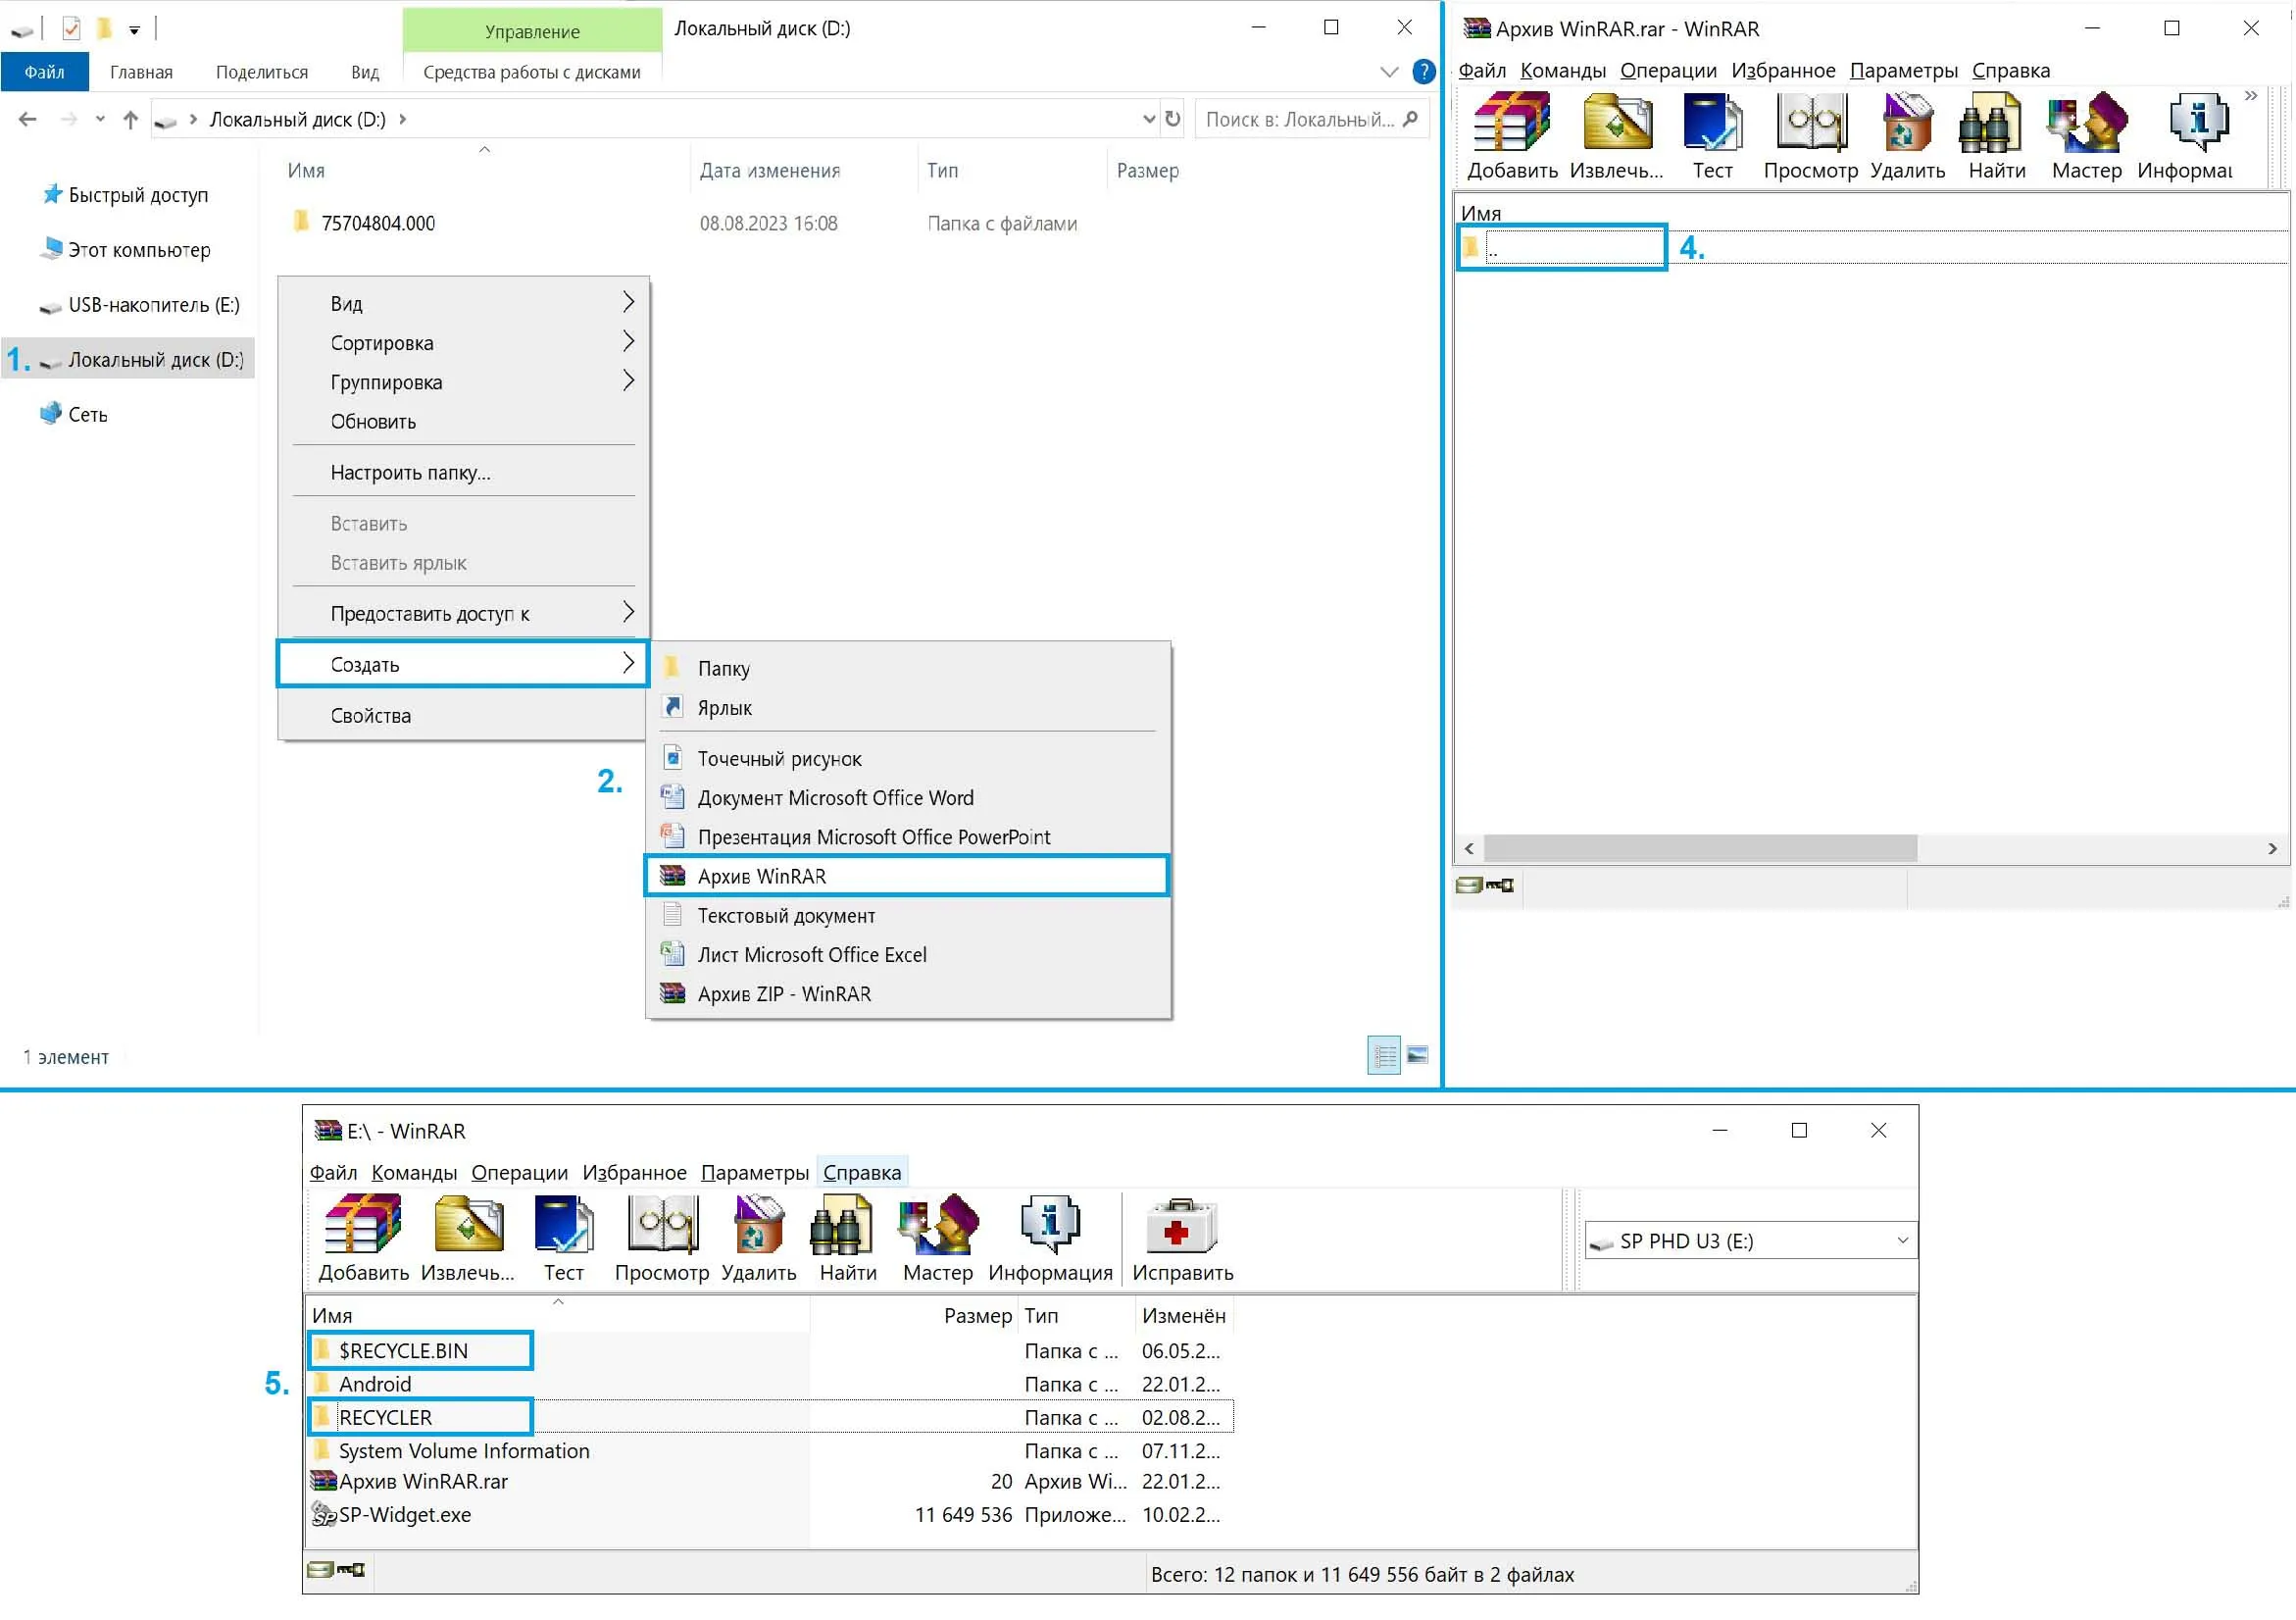Switch Explorer to details view
Viewport: 2296px width, 1620px height.
[1384, 1056]
